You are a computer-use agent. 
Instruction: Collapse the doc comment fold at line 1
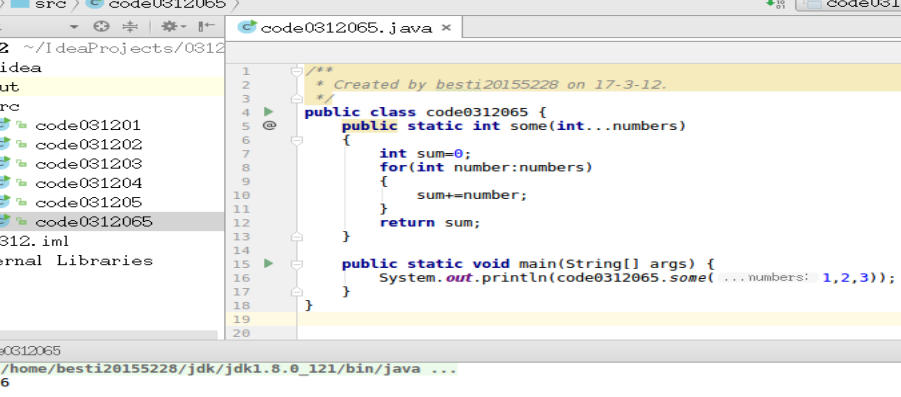(x=297, y=71)
